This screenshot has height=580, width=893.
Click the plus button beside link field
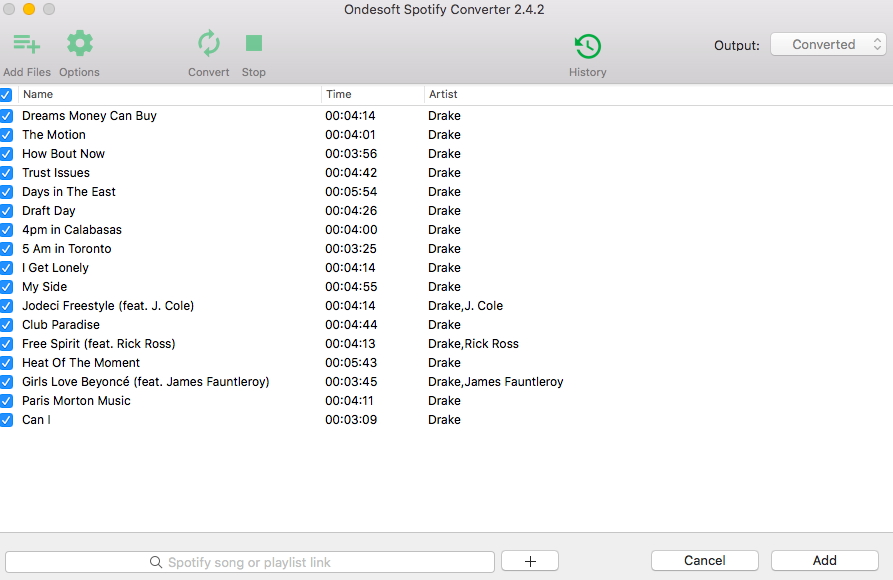click(x=530, y=561)
